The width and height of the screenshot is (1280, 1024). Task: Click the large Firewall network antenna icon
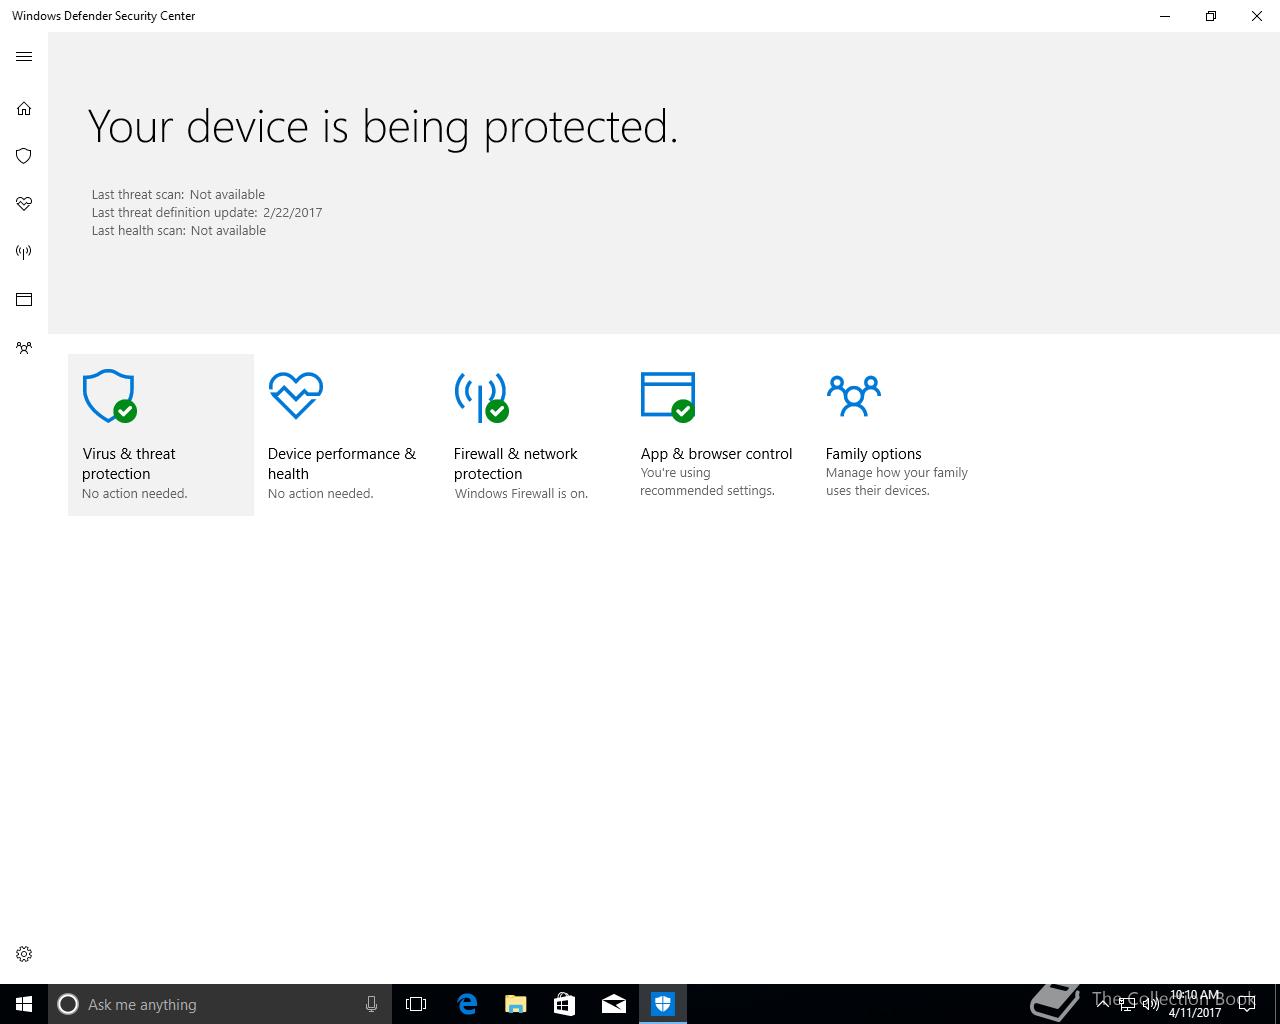pos(481,397)
